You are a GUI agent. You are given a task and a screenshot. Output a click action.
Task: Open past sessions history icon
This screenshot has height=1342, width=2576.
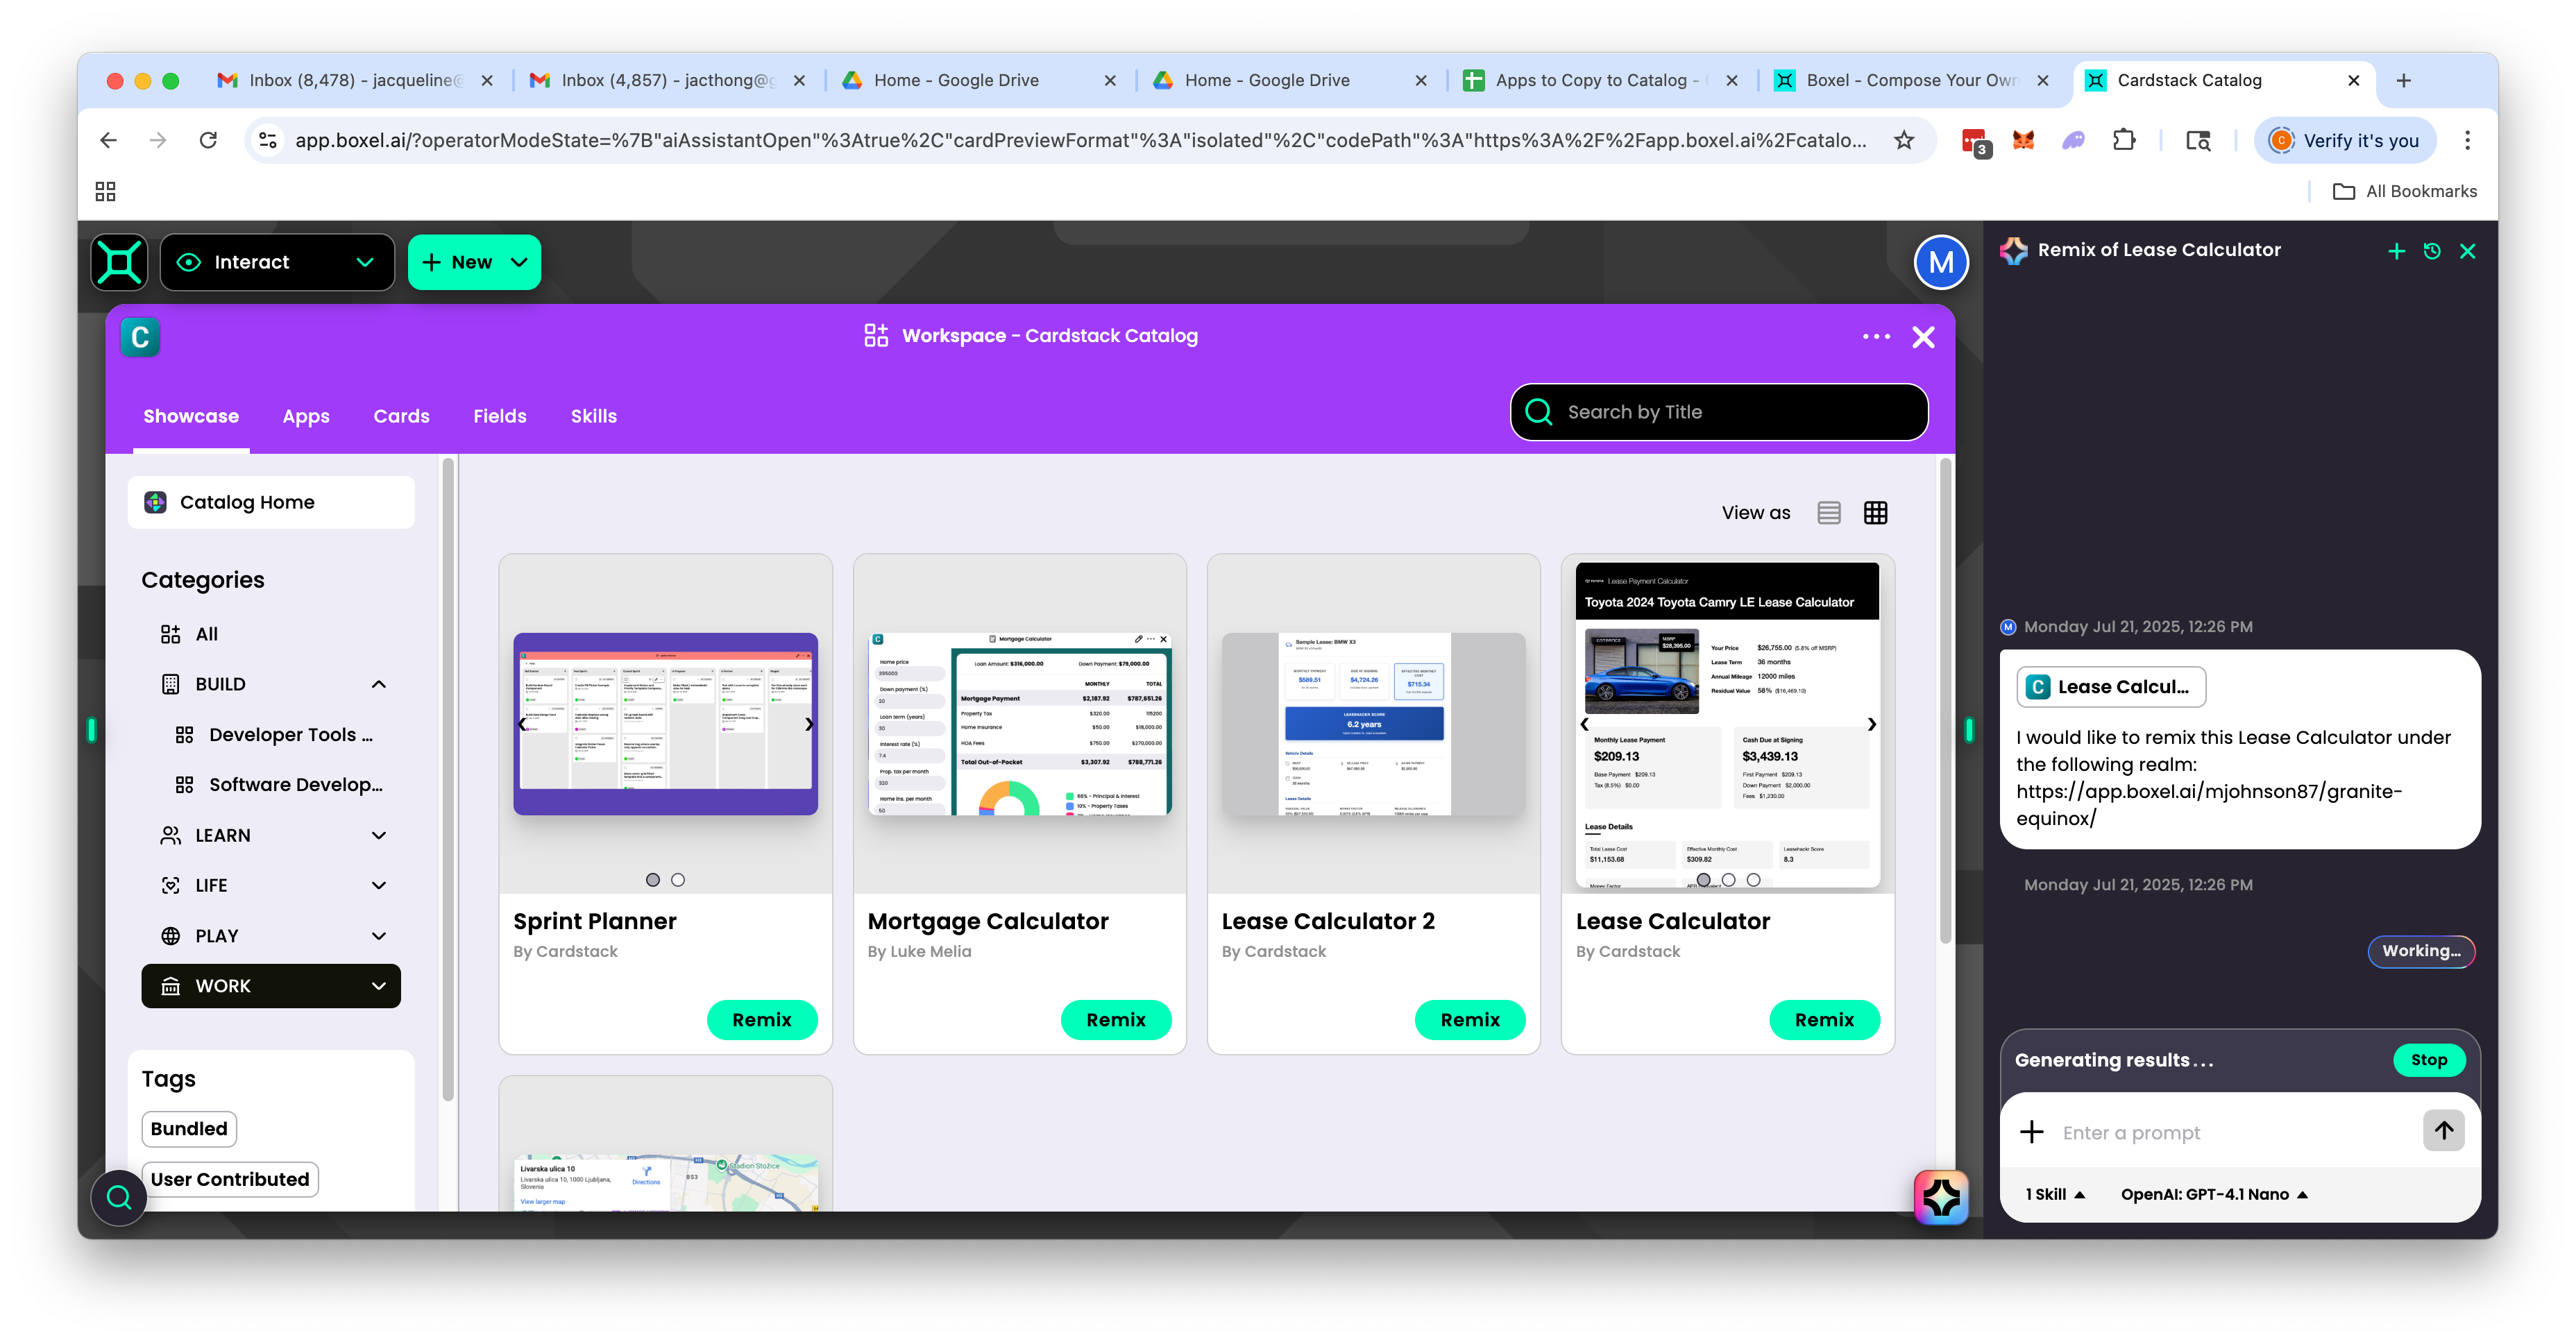click(x=2432, y=251)
